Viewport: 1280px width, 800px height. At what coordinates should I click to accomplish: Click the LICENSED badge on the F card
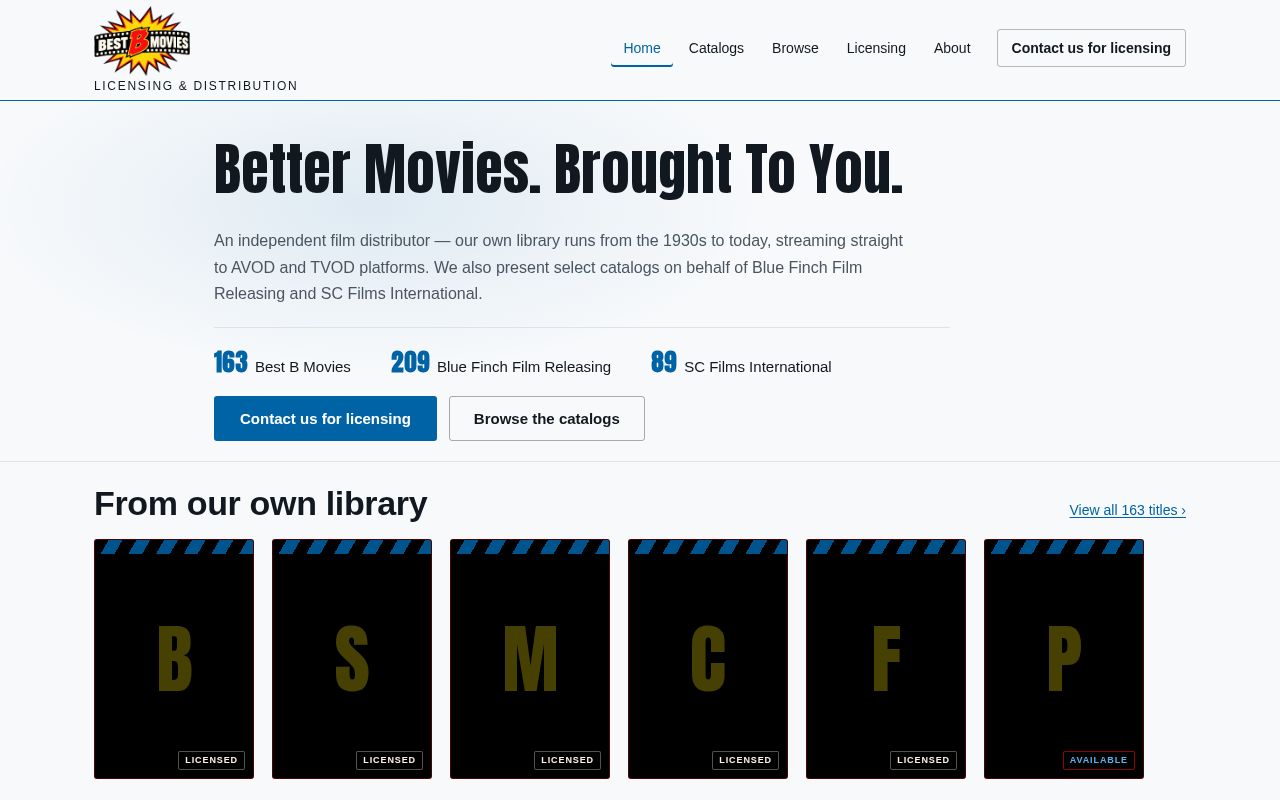click(x=923, y=760)
